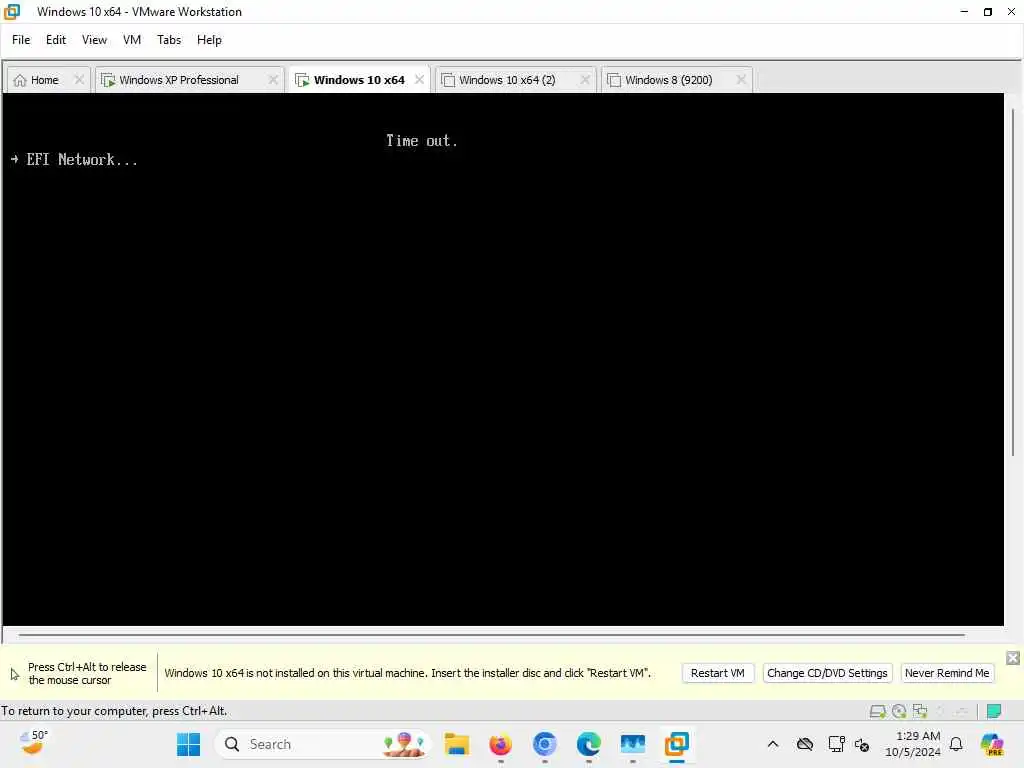Click the mouse cursor hint icon

pyautogui.click(x=14, y=674)
